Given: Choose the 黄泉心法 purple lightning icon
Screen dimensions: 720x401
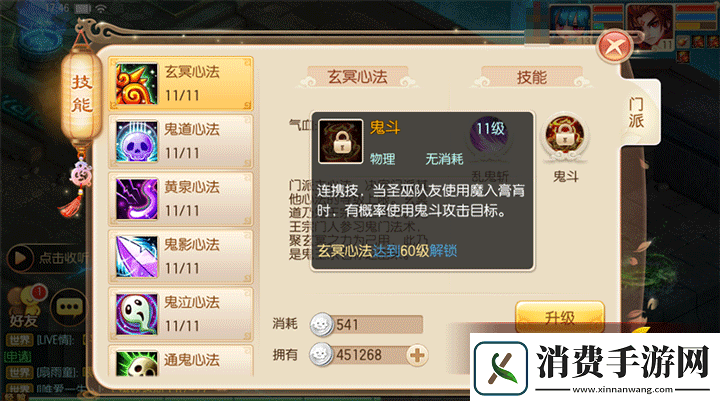Looking at the screenshot, I should [136, 199].
